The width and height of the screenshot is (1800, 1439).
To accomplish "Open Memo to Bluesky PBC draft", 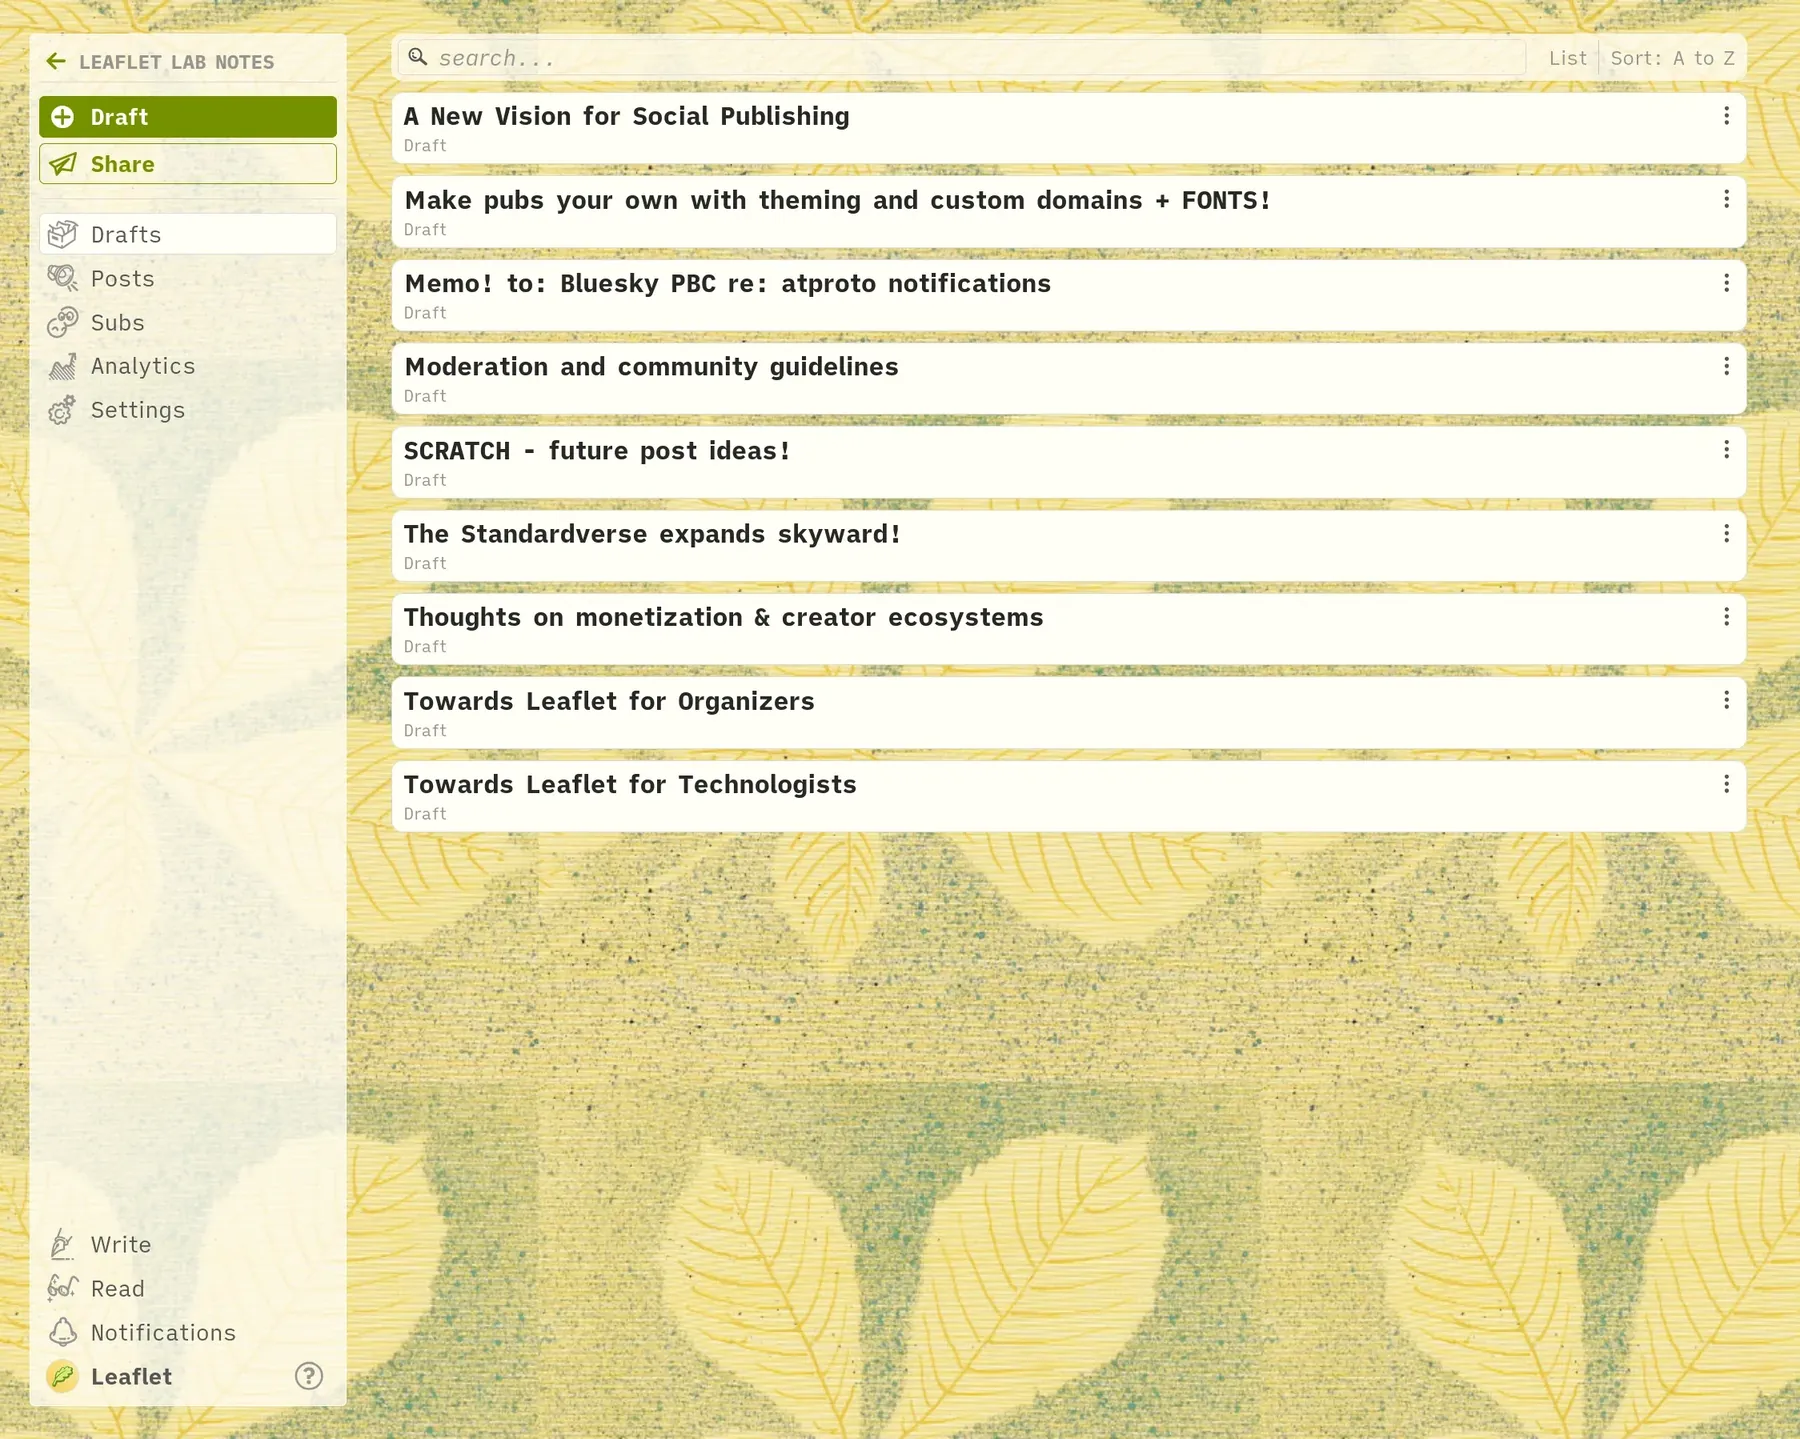I will tap(1069, 295).
